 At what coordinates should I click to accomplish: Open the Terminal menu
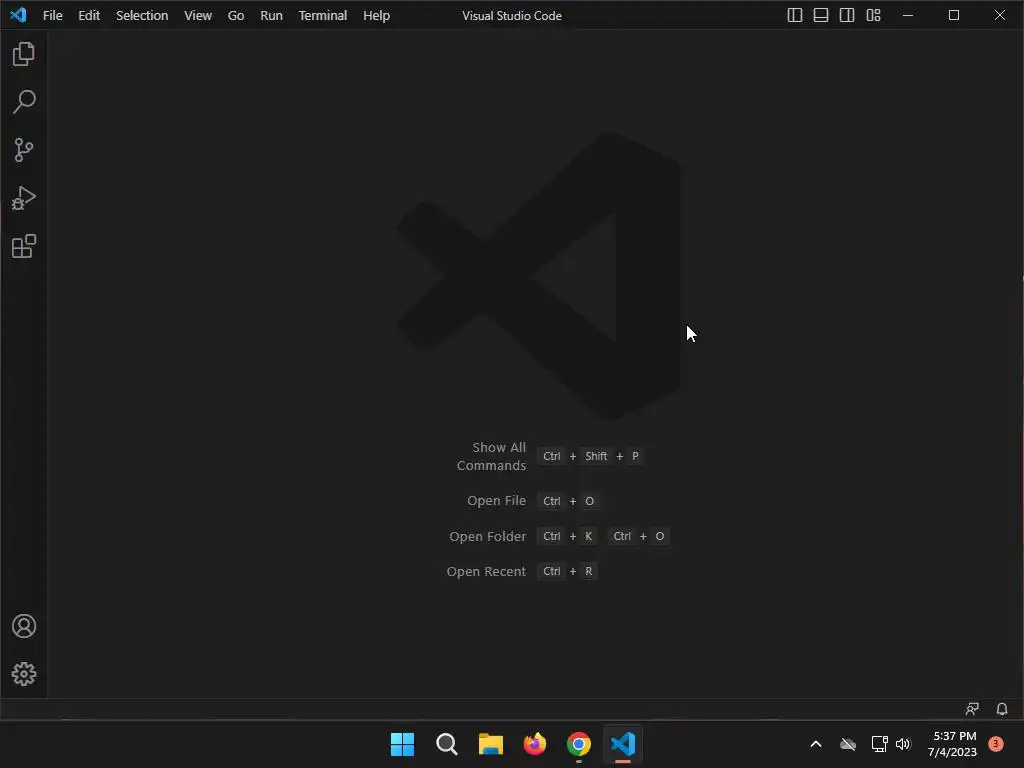[323, 15]
